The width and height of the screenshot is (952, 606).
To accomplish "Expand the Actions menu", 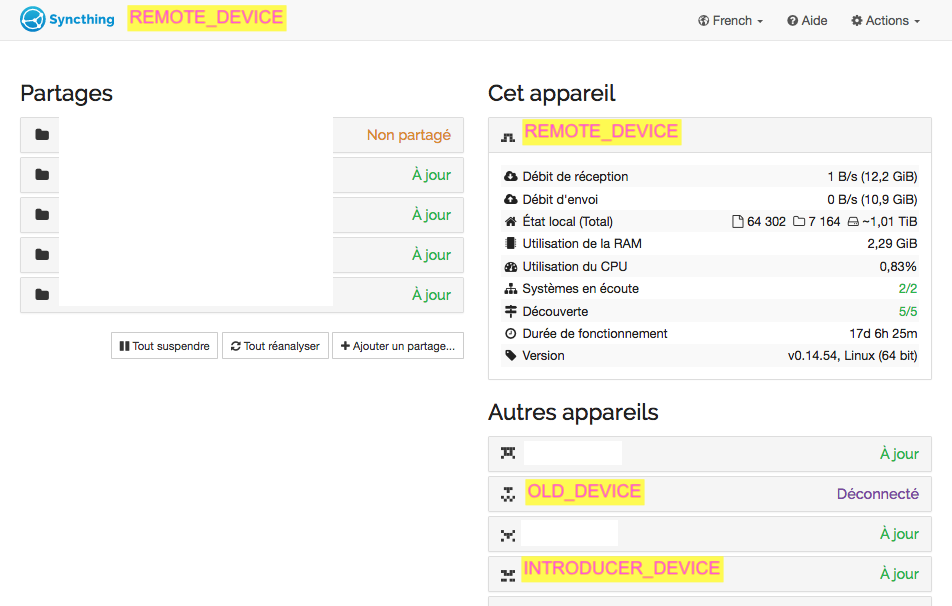I will click(x=885, y=21).
